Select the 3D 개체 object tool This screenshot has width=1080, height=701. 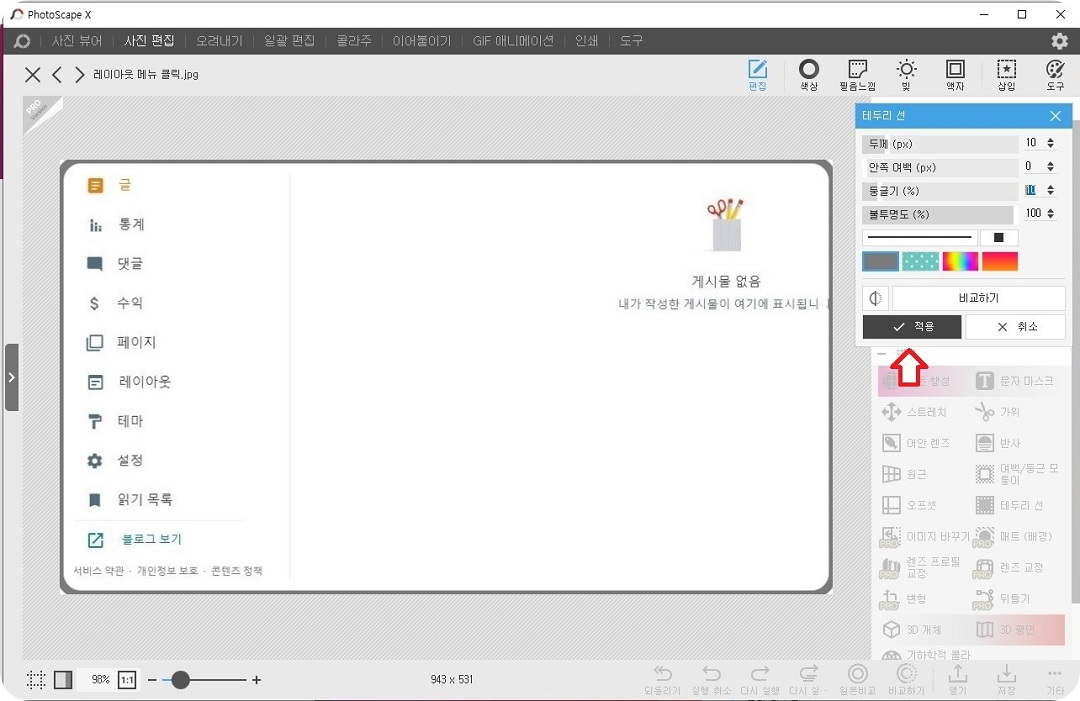pos(912,629)
